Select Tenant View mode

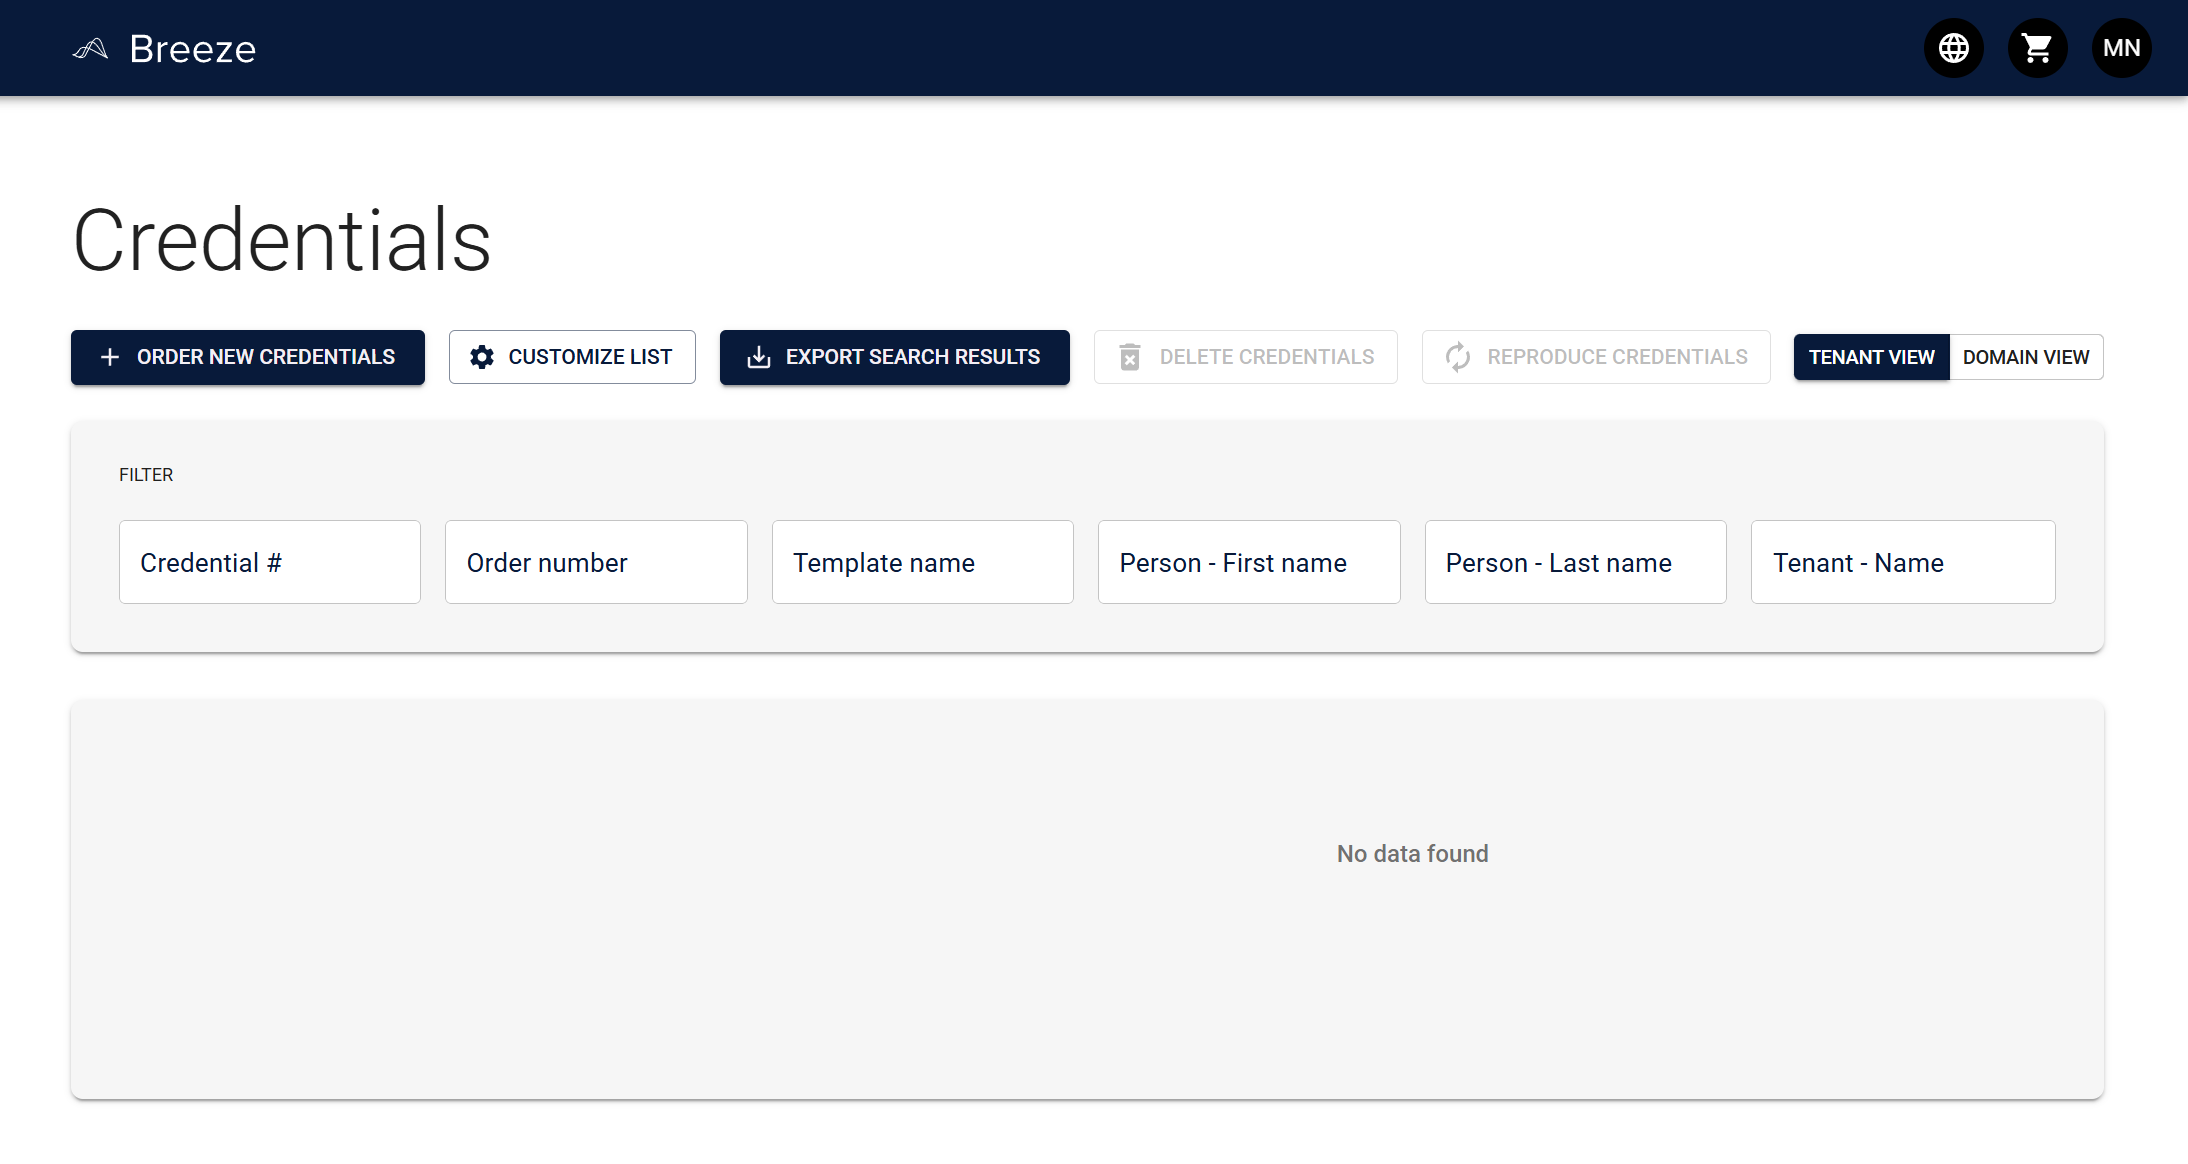[x=1871, y=357]
